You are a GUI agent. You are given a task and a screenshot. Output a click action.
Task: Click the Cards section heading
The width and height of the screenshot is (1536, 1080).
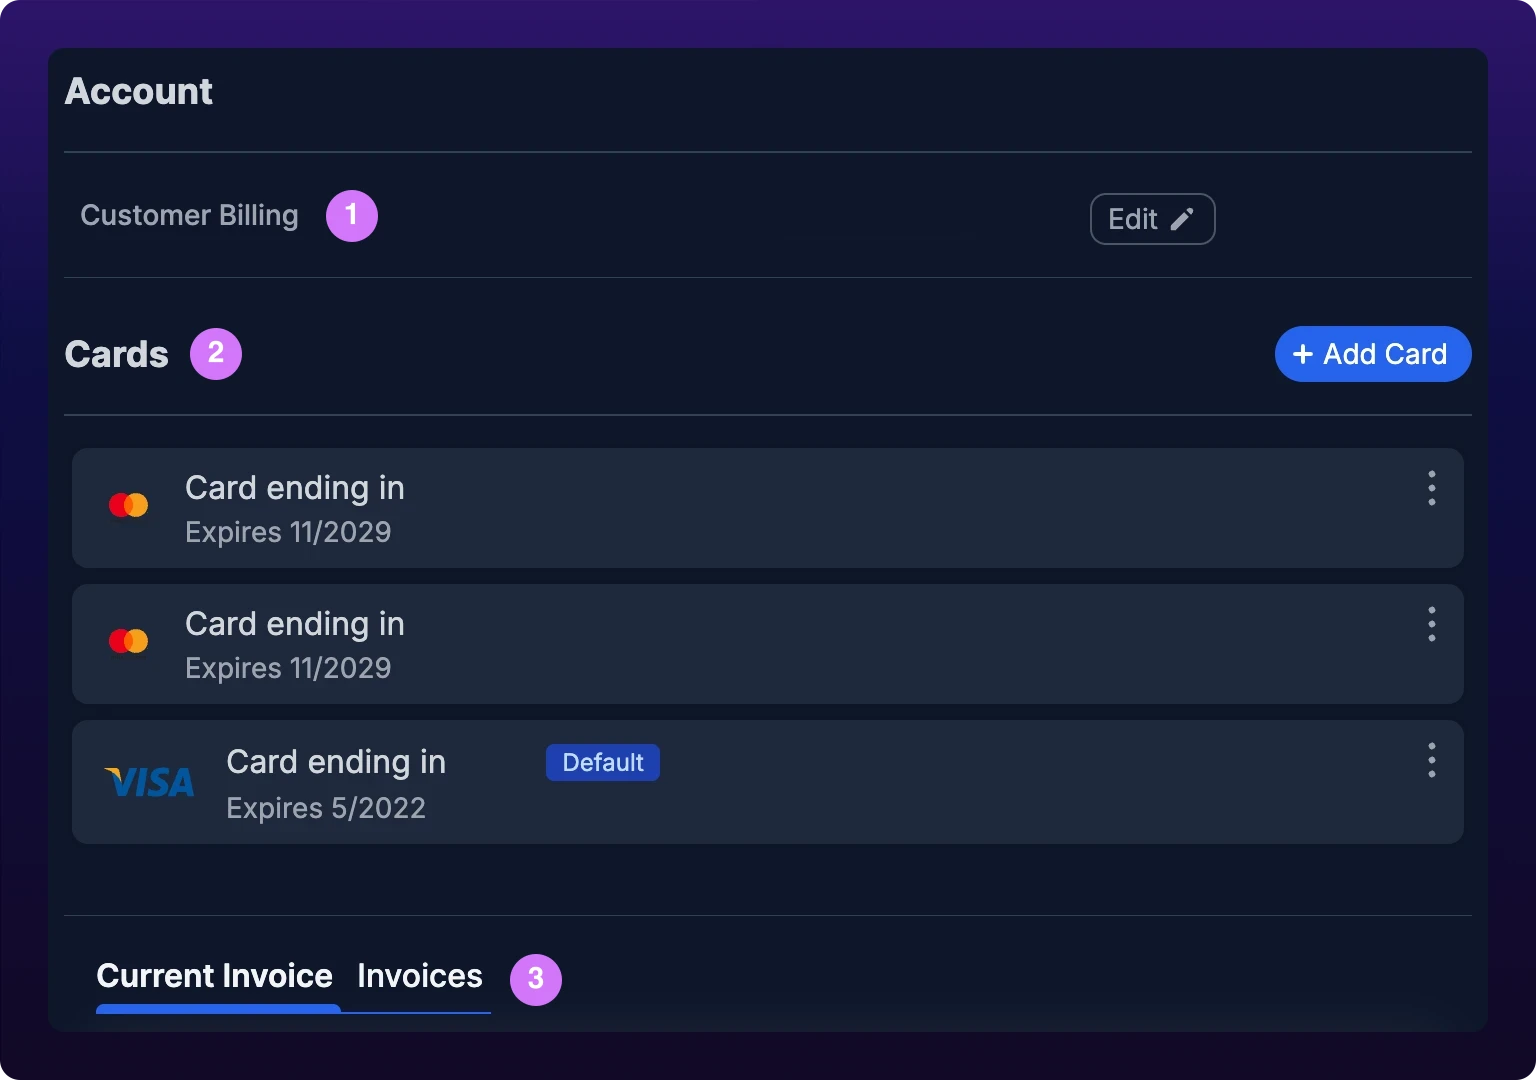tap(117, 355)
